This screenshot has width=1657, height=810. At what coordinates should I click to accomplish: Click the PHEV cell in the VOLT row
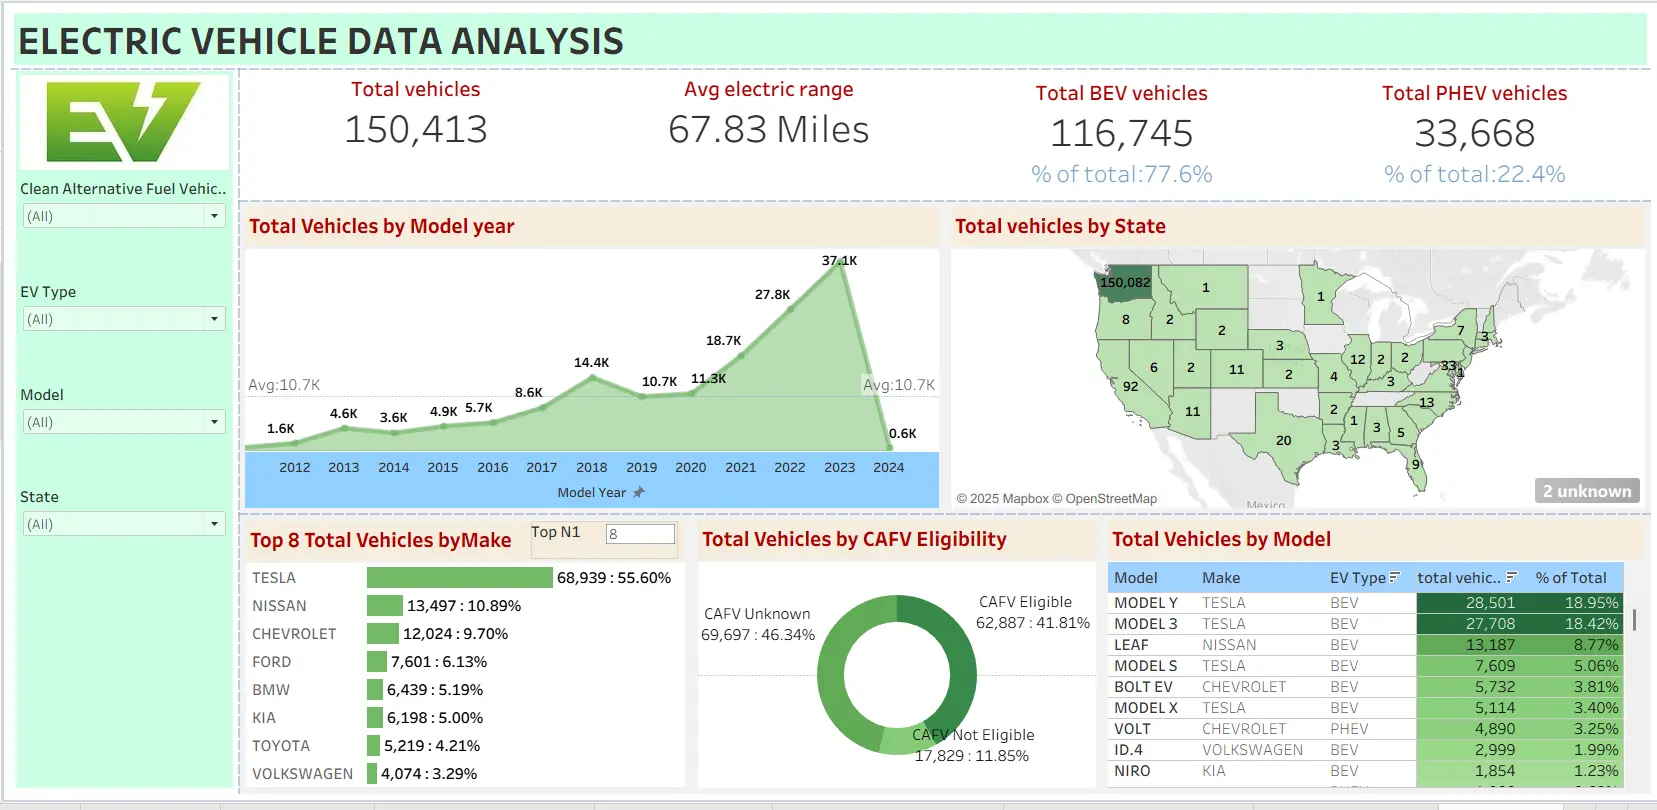point(1349,729)
